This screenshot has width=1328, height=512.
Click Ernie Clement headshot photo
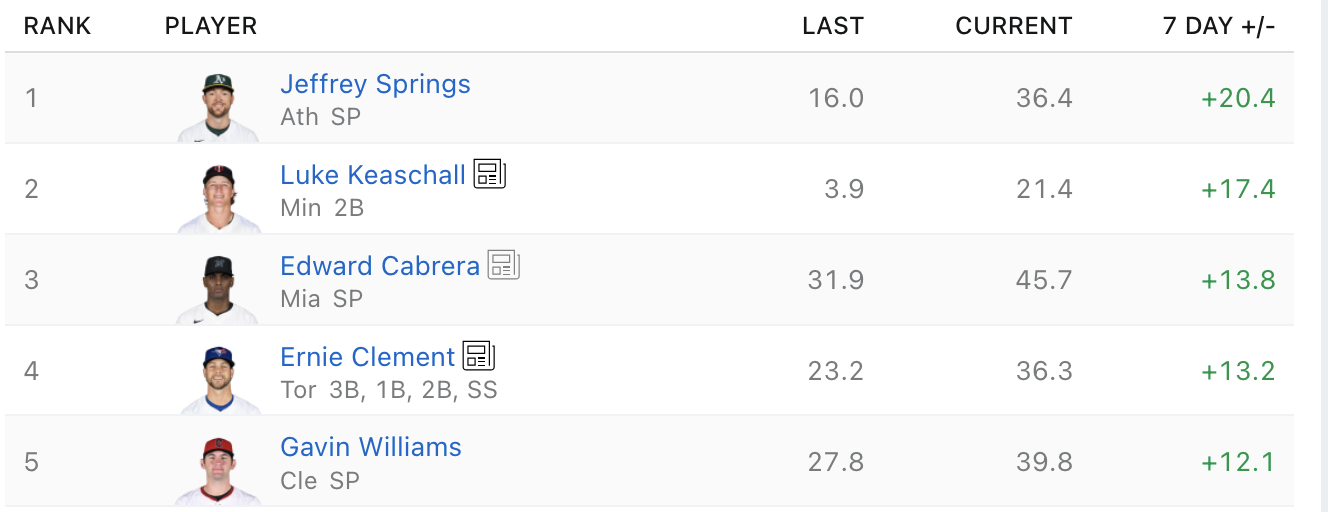(x=218, y=379)
